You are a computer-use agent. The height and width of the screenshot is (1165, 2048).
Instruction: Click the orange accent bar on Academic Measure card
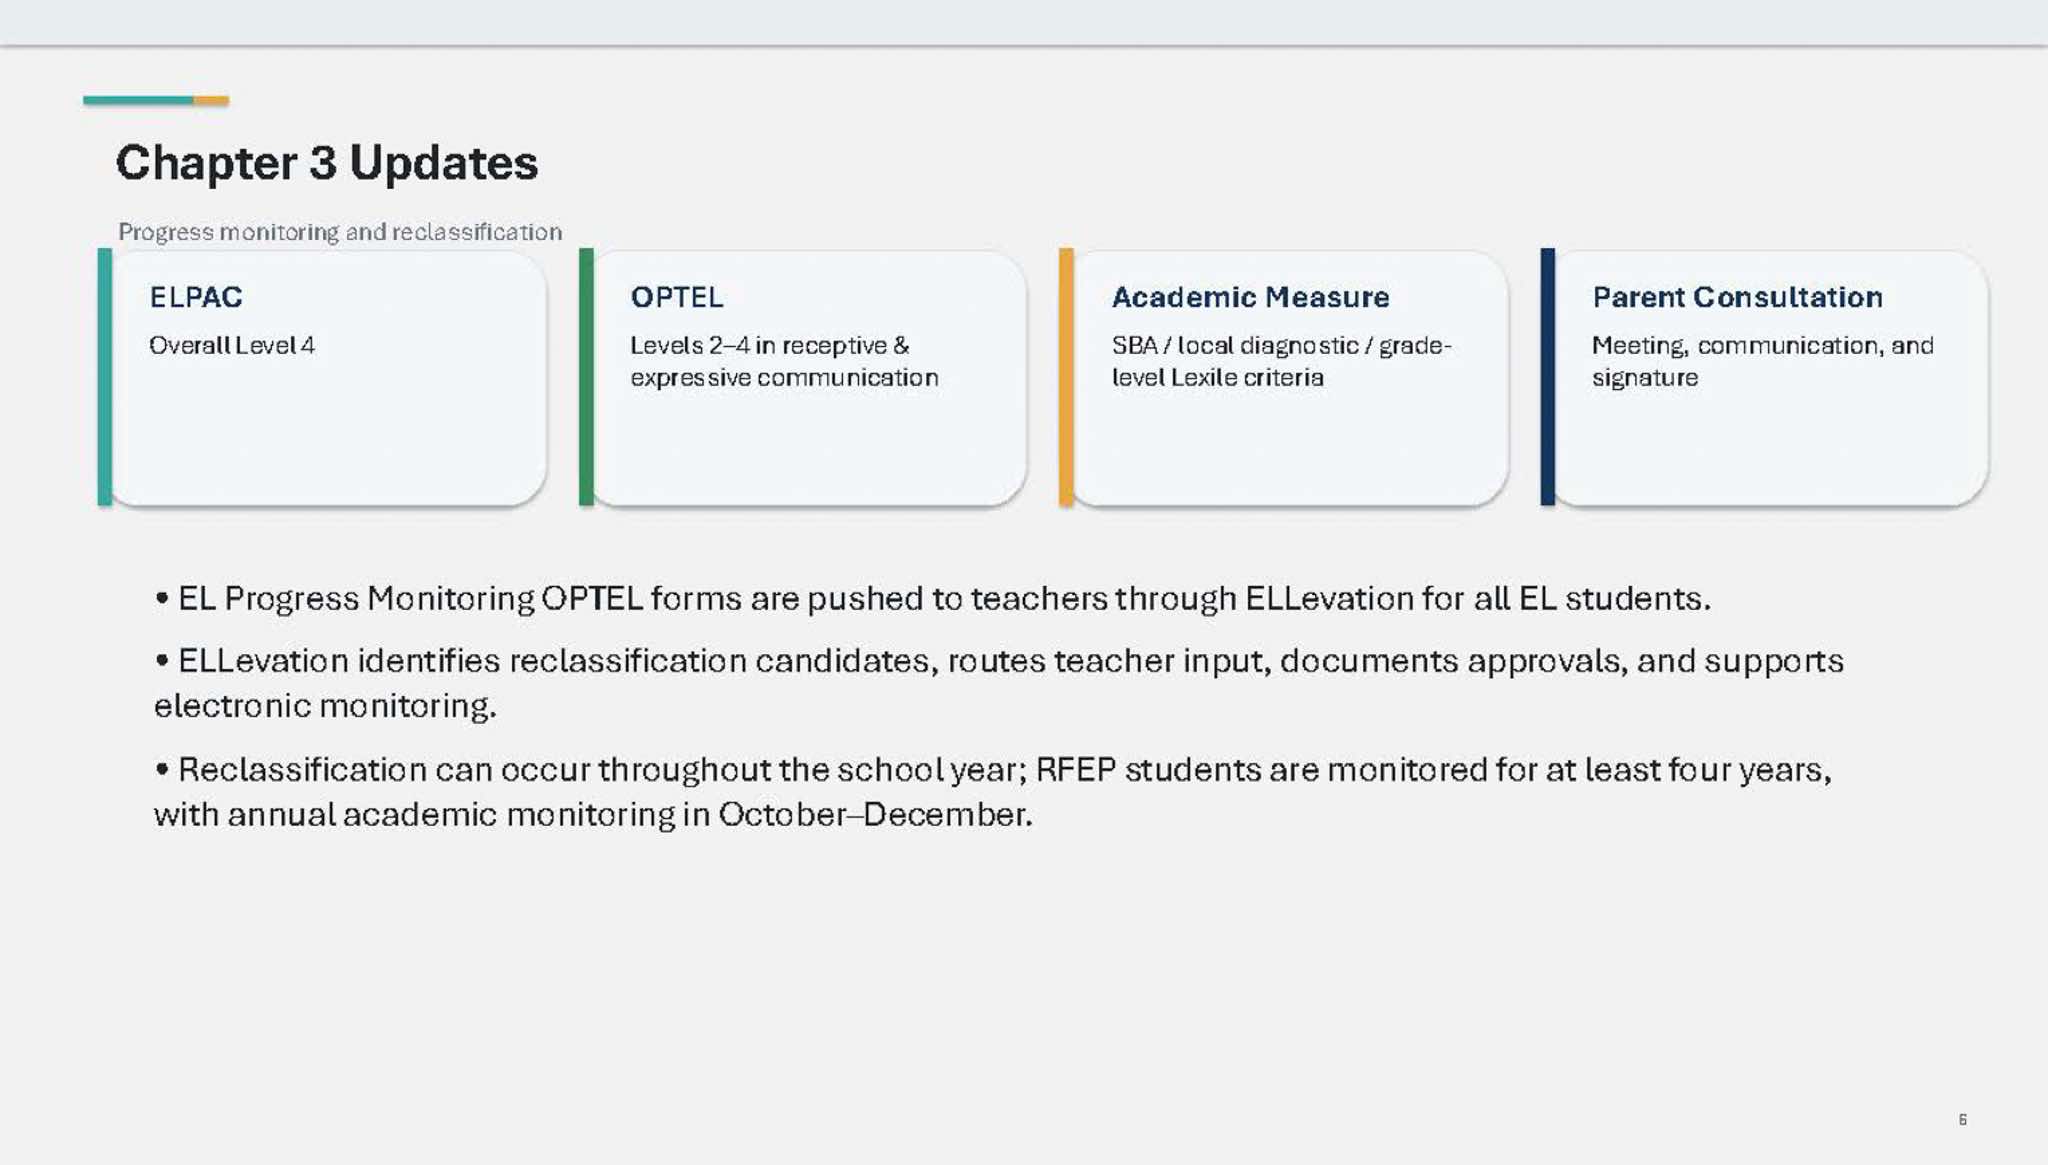coord(1066,377)
